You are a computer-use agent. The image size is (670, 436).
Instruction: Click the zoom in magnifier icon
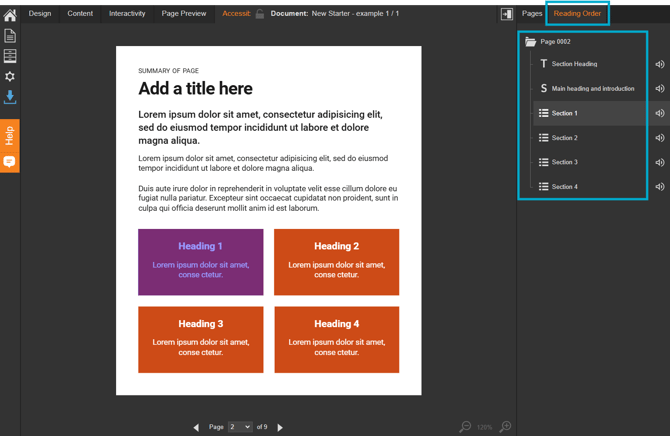[506, 427]
